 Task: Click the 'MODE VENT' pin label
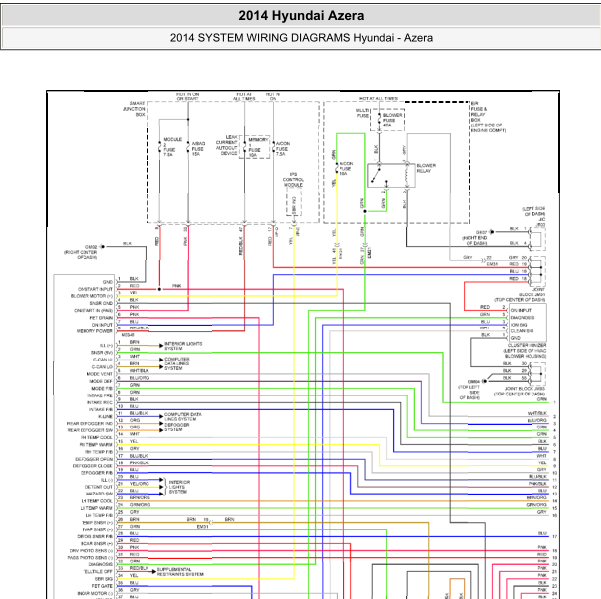[100, 374]
